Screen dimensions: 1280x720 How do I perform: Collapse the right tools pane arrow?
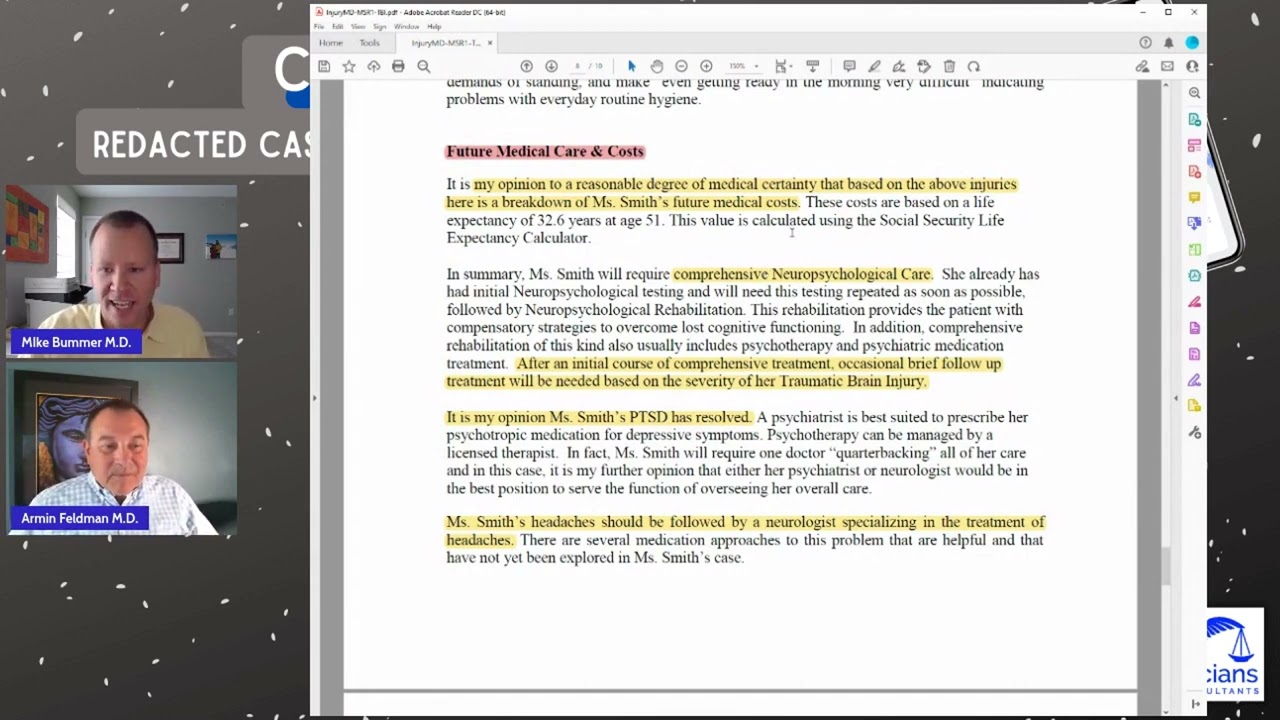1176,398
